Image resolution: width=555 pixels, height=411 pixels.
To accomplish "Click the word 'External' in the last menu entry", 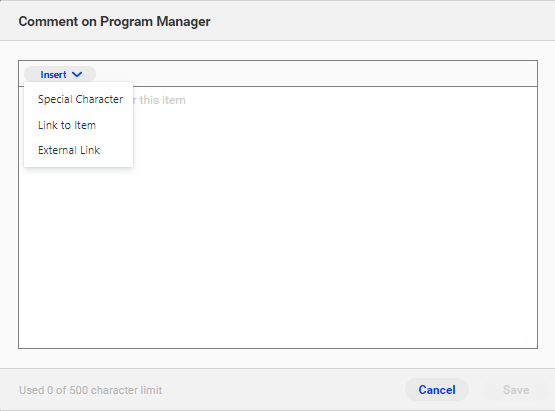I will [x=57, y=150].
